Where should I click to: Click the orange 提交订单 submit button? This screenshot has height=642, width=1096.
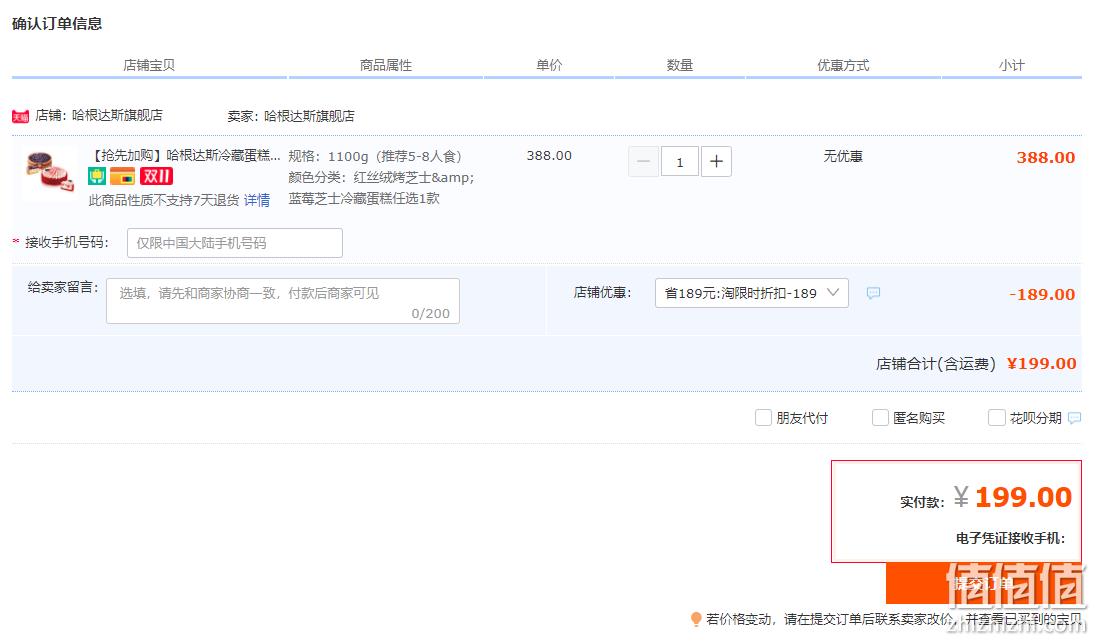(983, 583)
